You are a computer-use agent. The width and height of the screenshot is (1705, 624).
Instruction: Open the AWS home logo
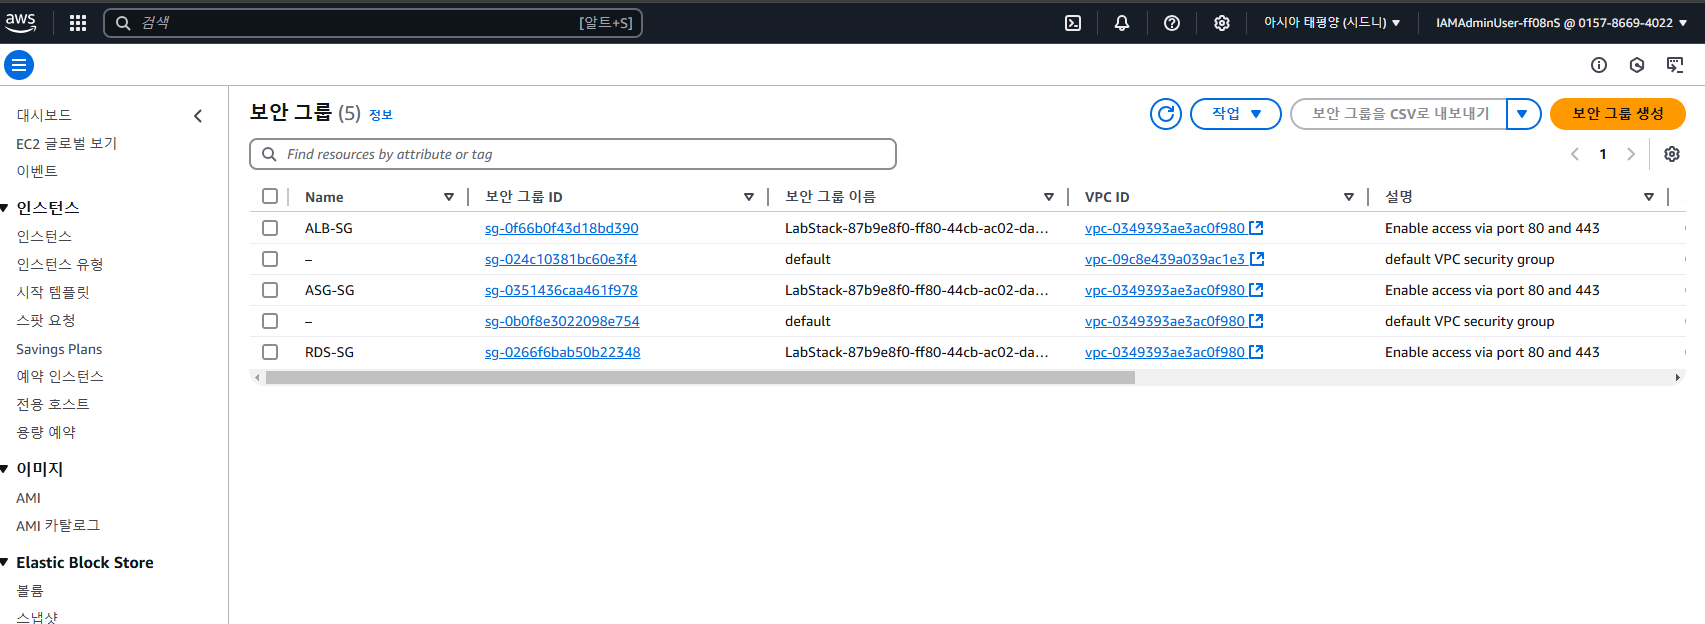tap(20, 22)
